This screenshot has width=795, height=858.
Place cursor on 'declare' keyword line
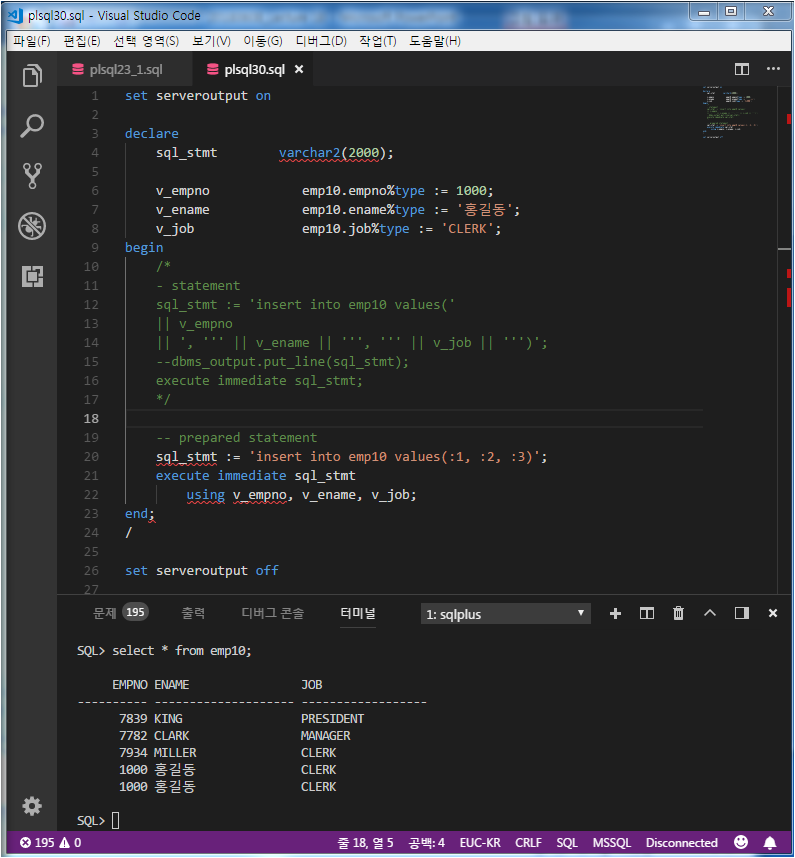tap(152, 134)
